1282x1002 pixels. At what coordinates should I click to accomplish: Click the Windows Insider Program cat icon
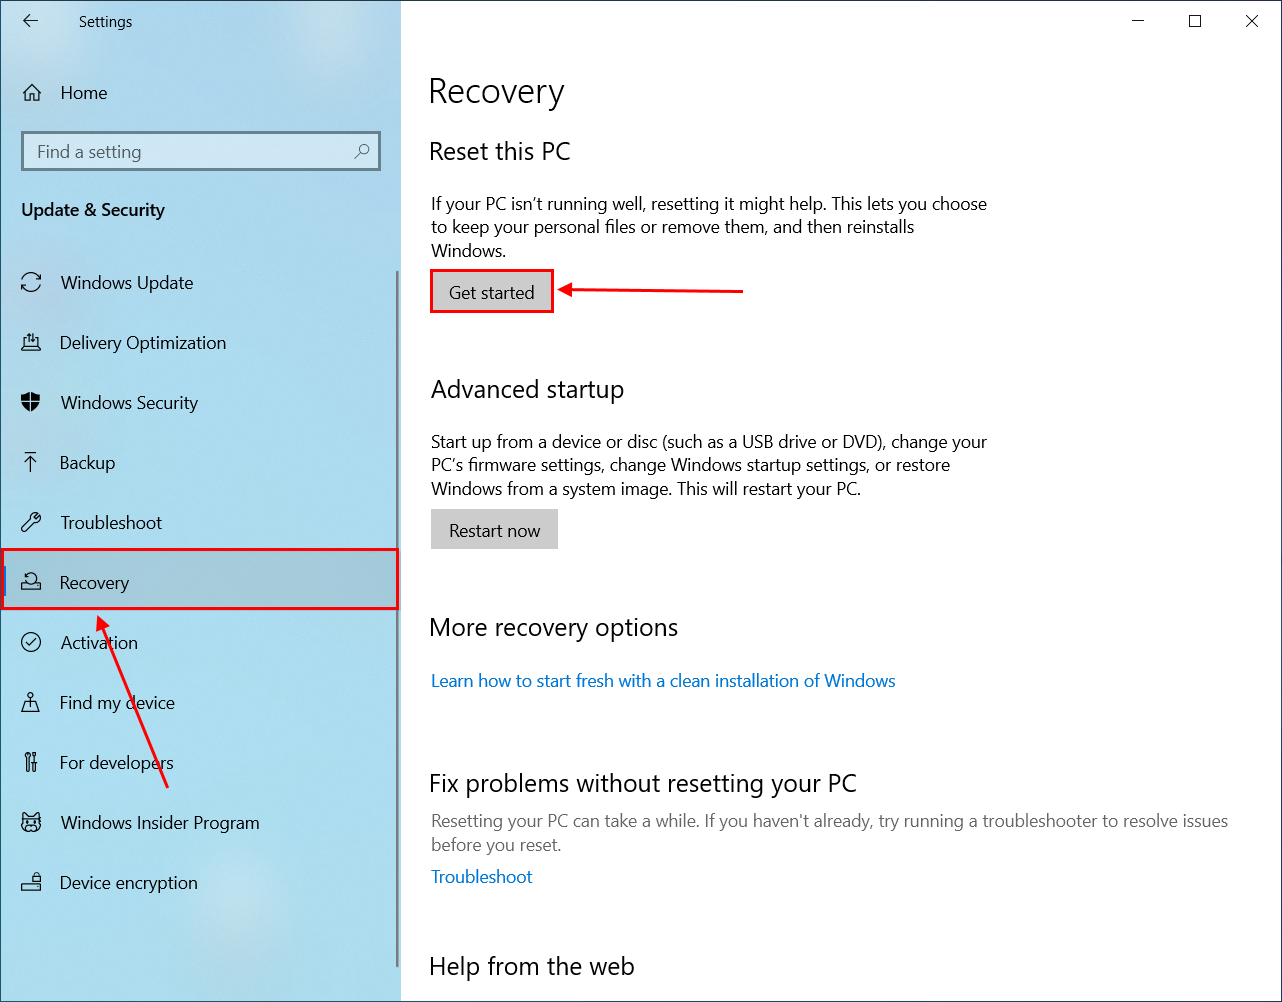coord(31,822)
